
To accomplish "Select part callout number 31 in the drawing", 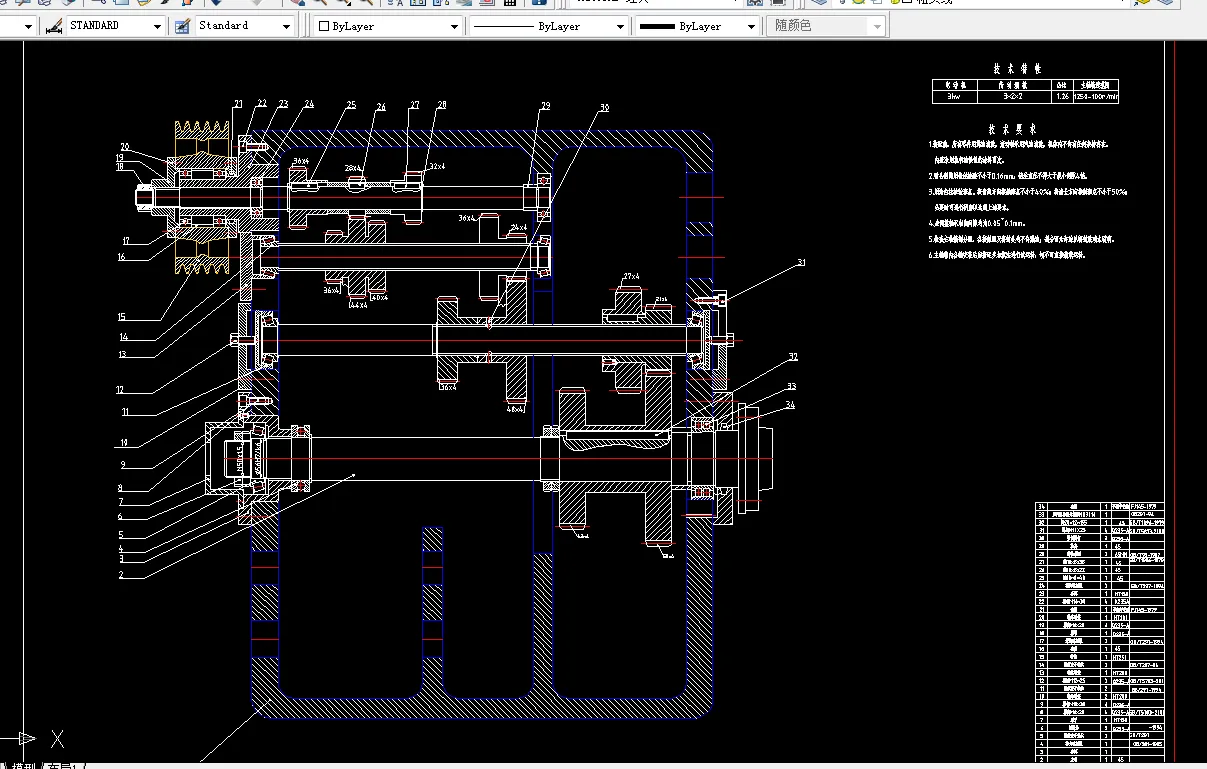I will [x=801, y=264].
